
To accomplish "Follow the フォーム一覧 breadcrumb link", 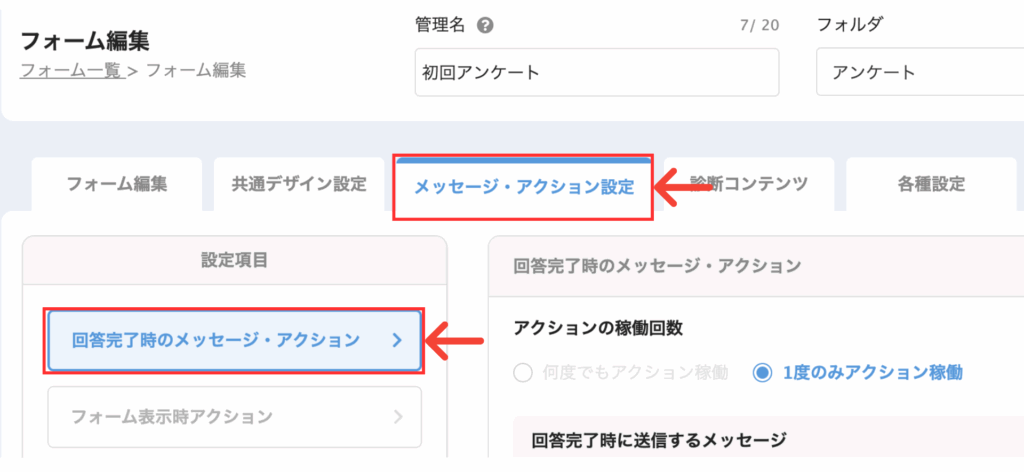I will [x=72, y=71].
